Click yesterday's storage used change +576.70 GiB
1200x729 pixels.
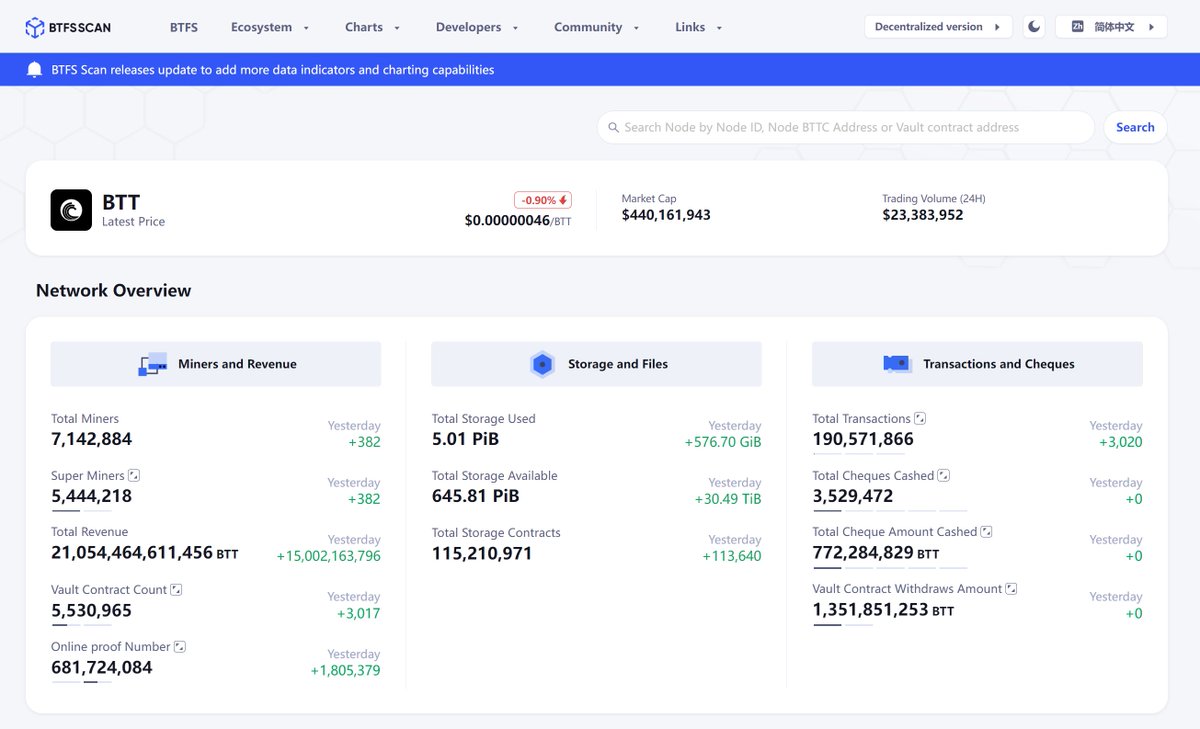[x=723, y=442]
